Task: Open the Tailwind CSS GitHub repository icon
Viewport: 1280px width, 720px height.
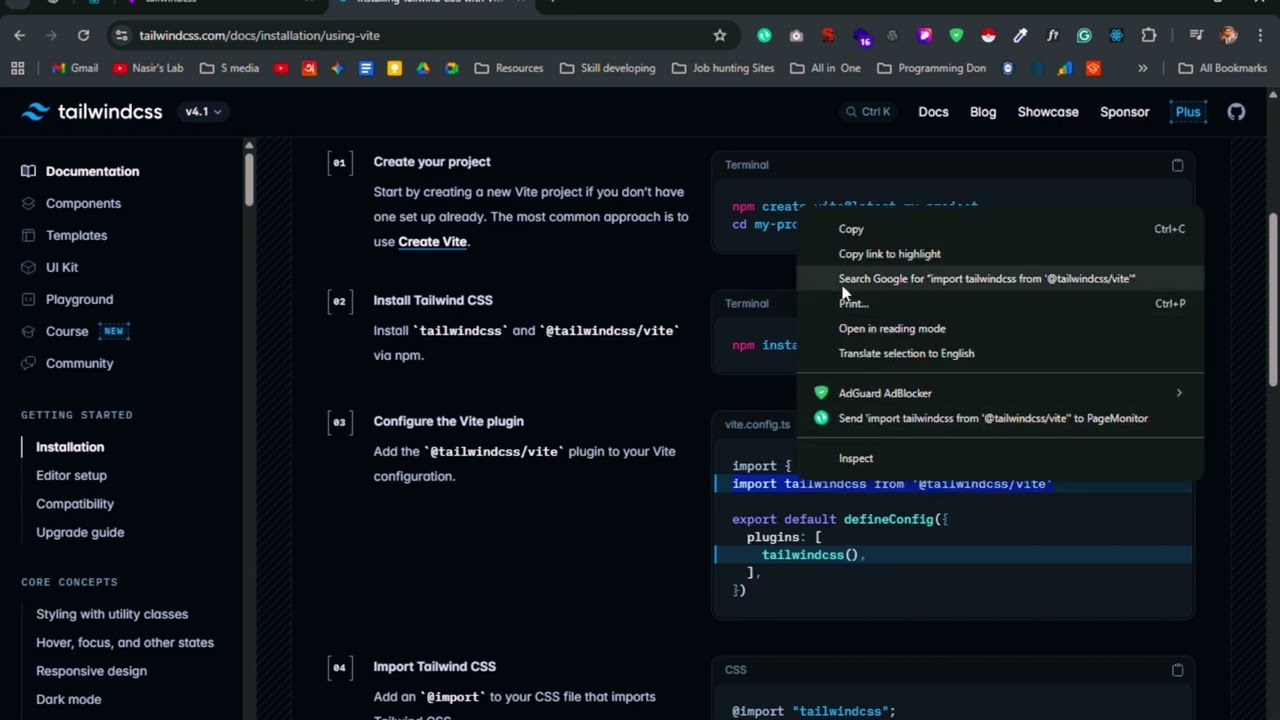Action: (x=1237, y=112)
